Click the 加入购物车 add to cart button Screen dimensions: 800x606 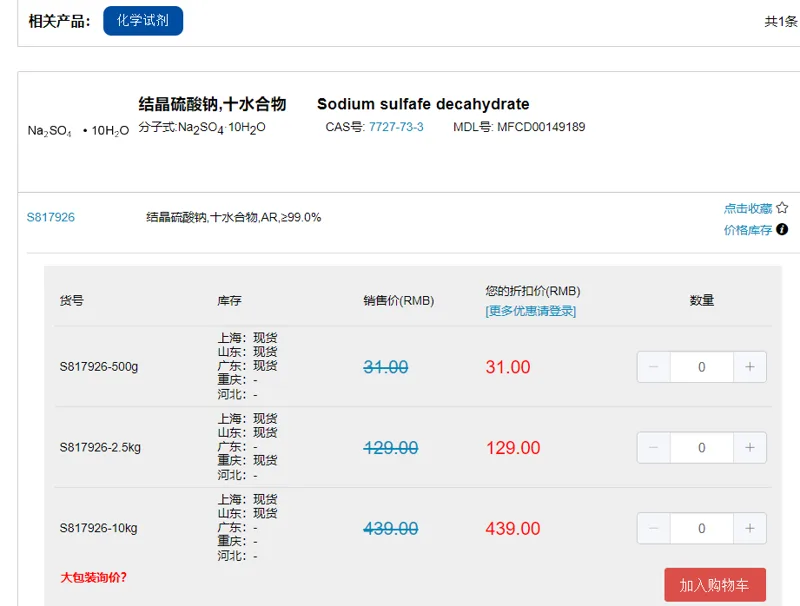[715, 585]
